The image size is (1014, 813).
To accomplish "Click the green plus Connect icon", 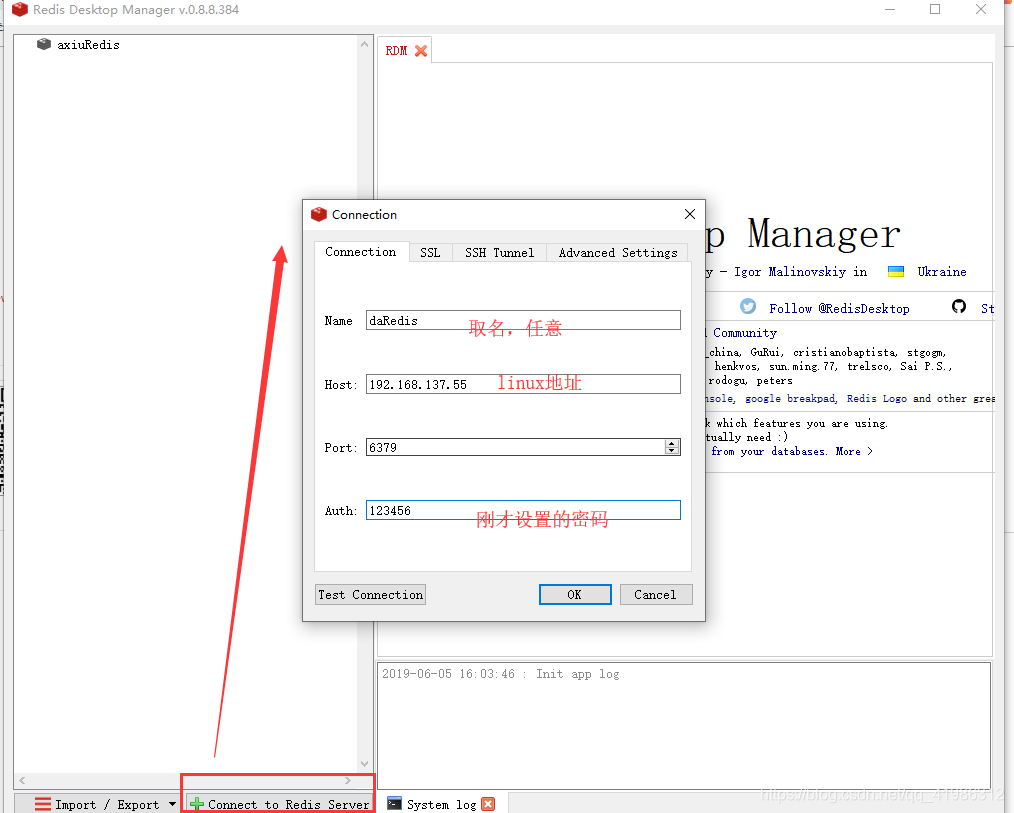I will coord(197,804).
